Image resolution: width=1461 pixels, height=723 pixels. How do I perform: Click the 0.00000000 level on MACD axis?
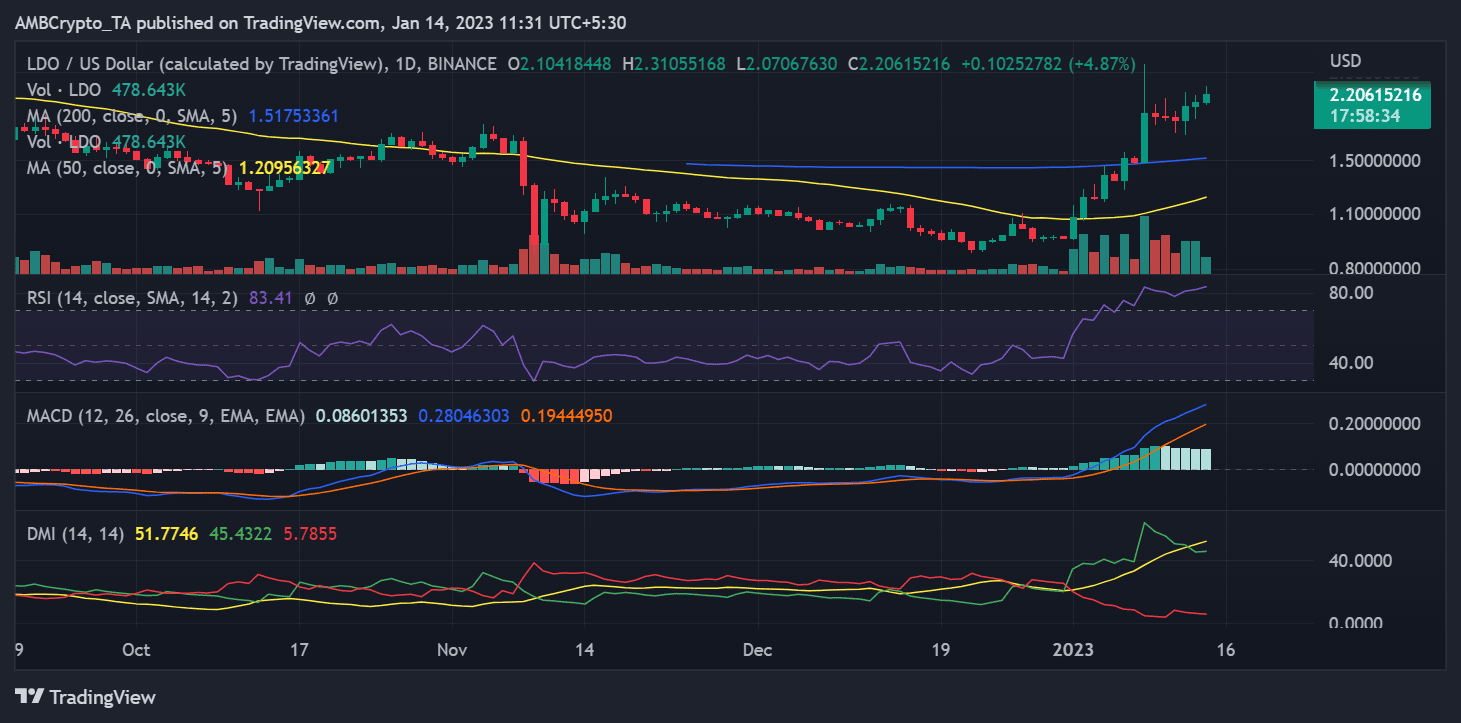pos(1375,470)
